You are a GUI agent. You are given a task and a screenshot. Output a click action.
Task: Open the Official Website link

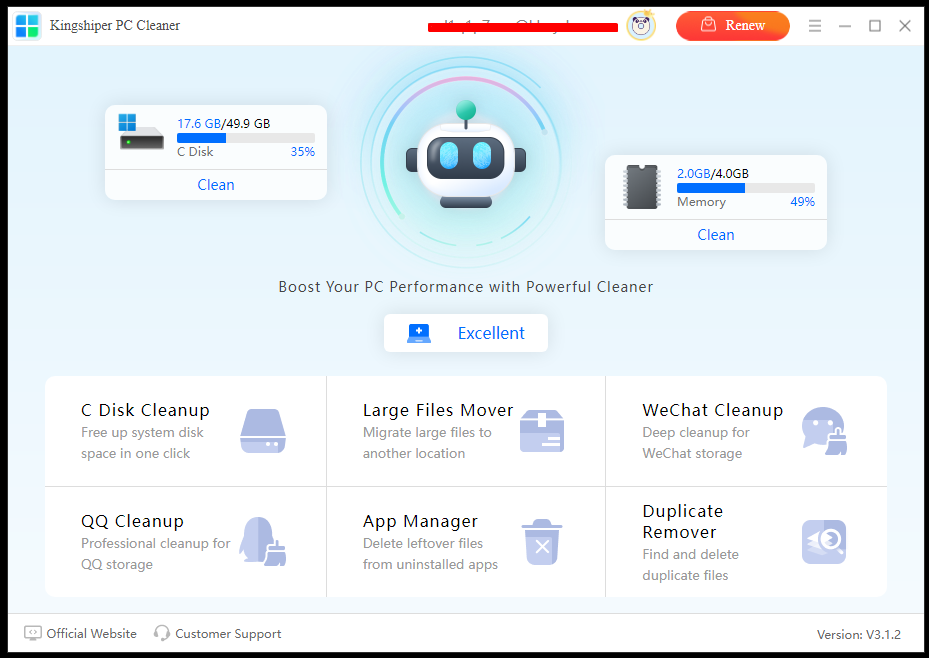click(x=91, y=634)
